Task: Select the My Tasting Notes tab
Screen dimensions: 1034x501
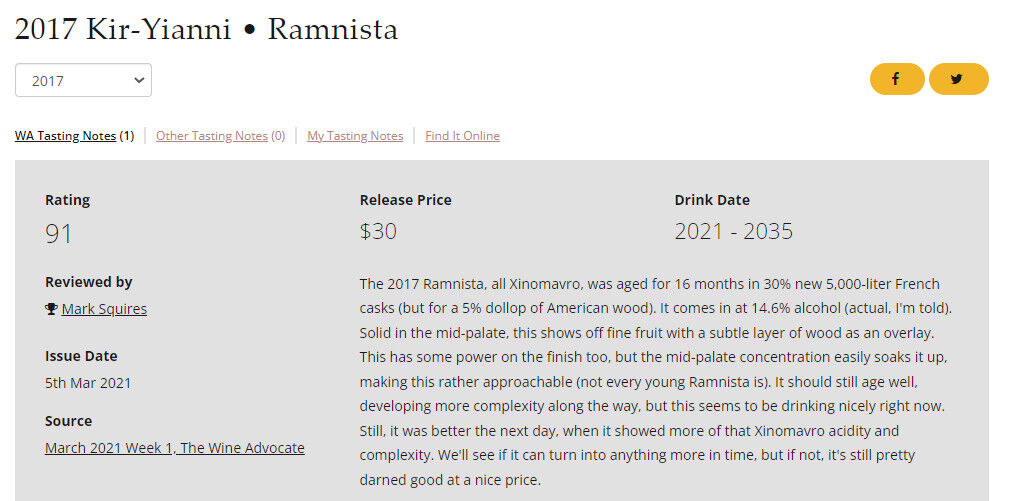Action: pos(355,136)
